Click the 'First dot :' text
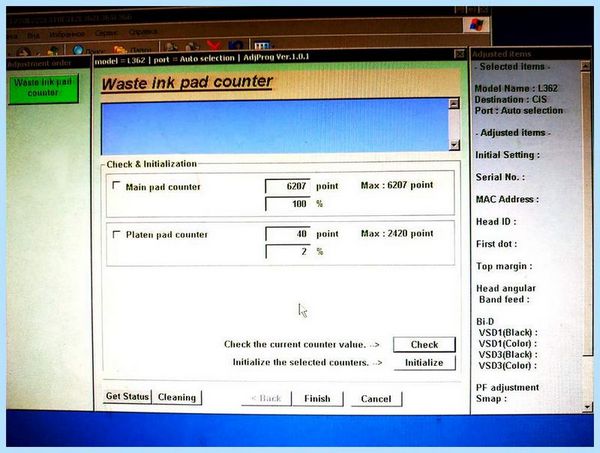Screen dimensions: 600x453 click(x=496, y=244)
